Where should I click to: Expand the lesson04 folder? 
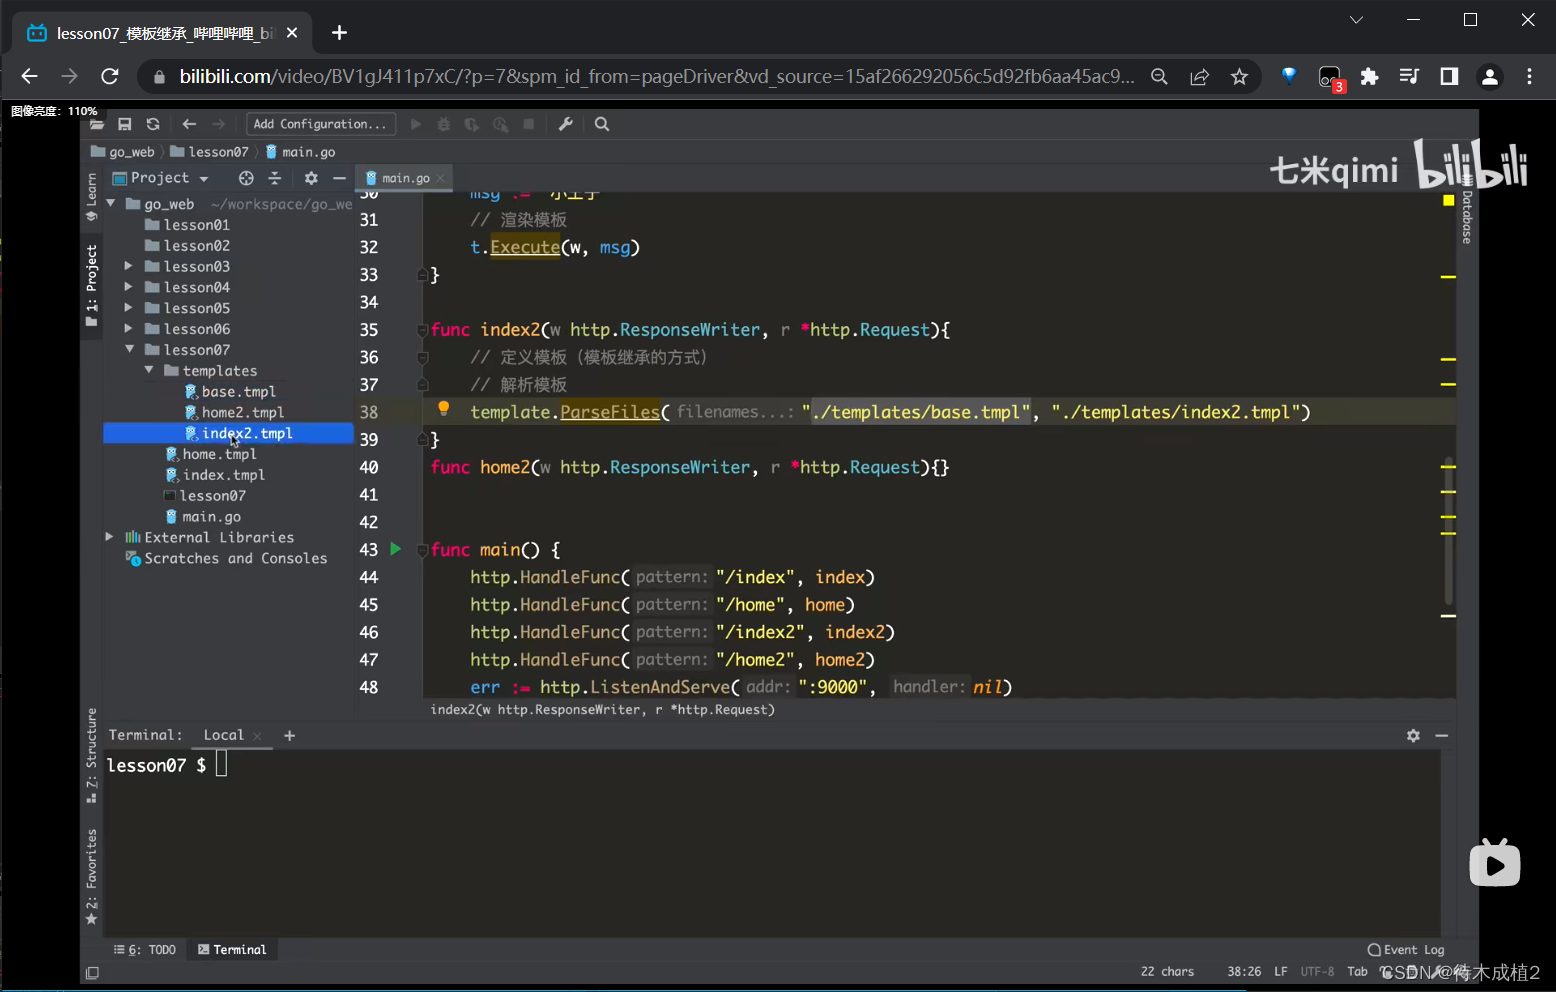click(x=128, y=287)
